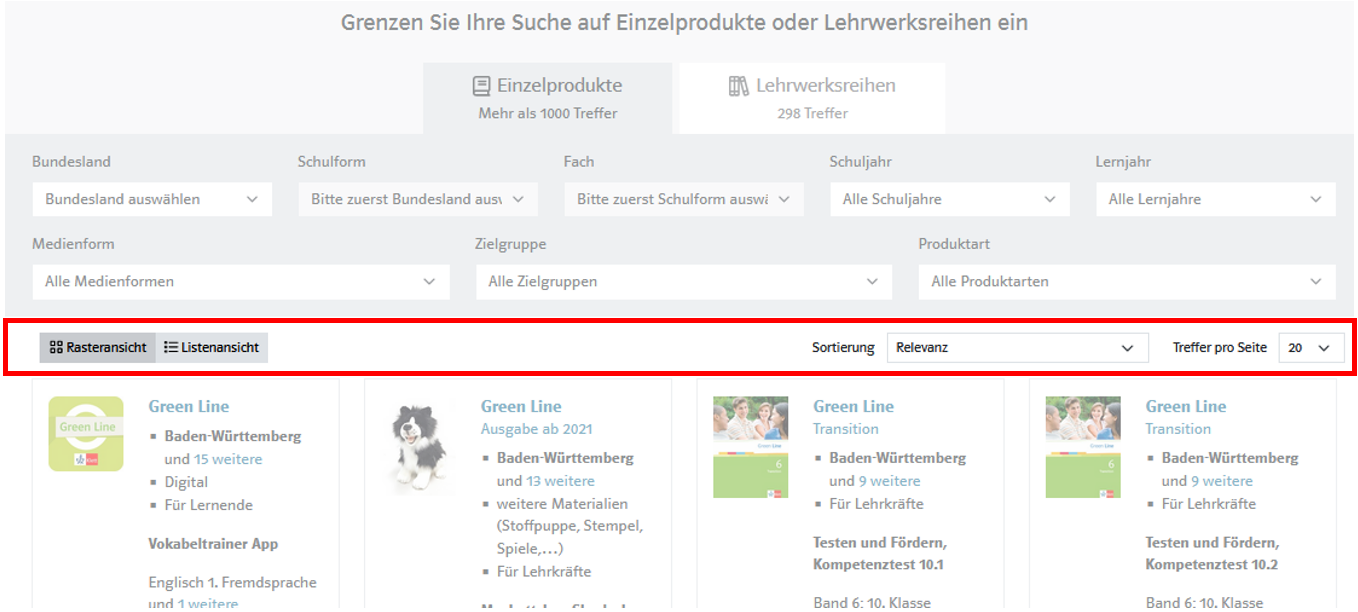
Task: Click the Schulform dropdown field
Action: click(x=418, y=199)
